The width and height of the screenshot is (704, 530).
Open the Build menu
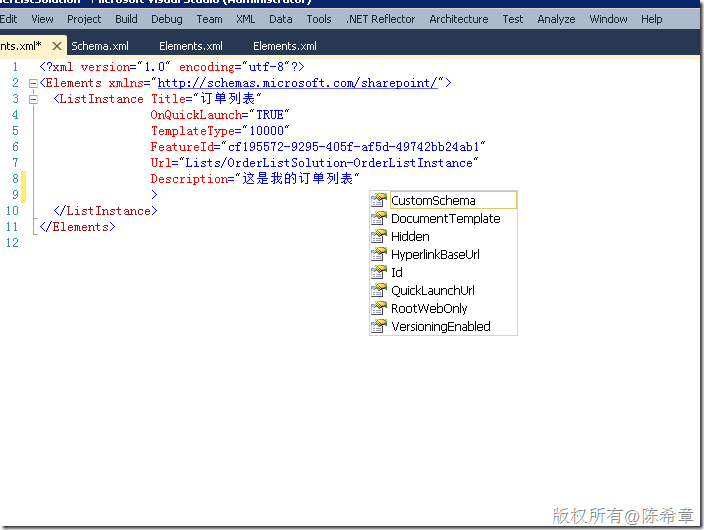pyautogui.click(x=126, y=19)
